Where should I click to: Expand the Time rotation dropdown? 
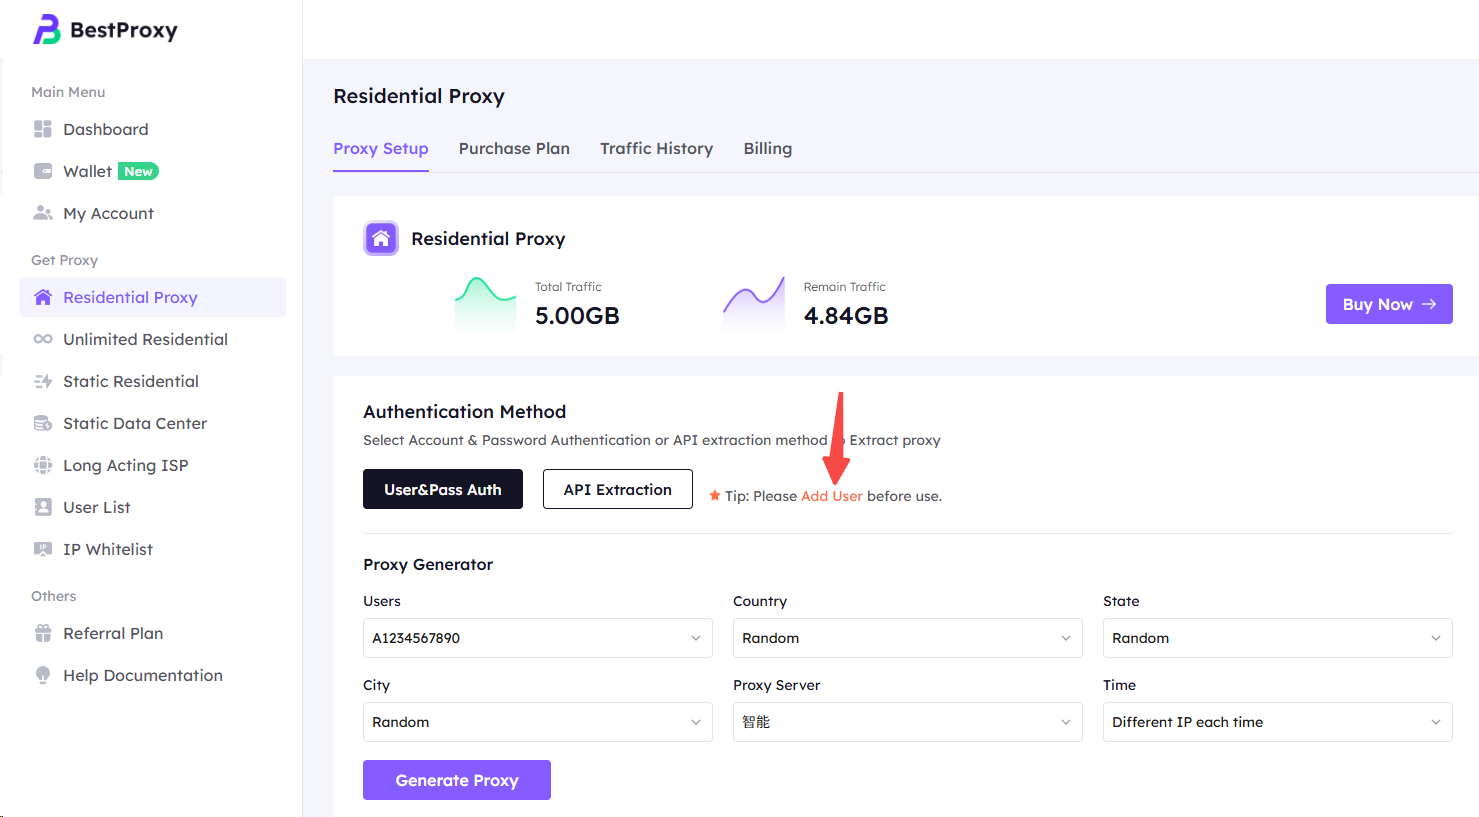[x=1277, y=722]
